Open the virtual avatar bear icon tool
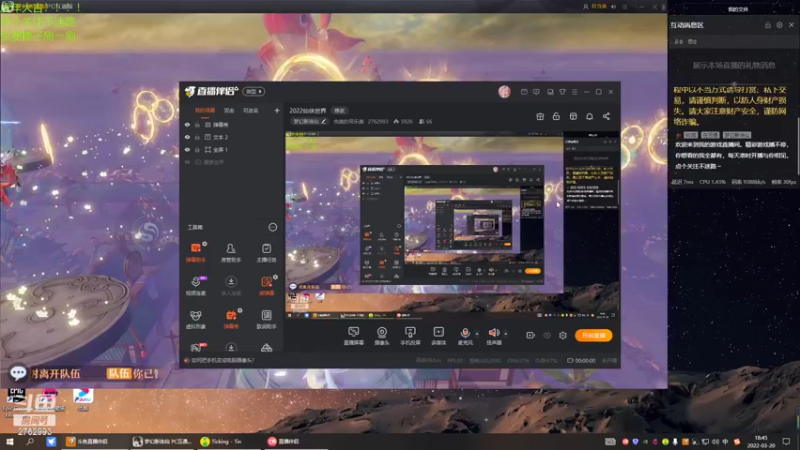 196,319
